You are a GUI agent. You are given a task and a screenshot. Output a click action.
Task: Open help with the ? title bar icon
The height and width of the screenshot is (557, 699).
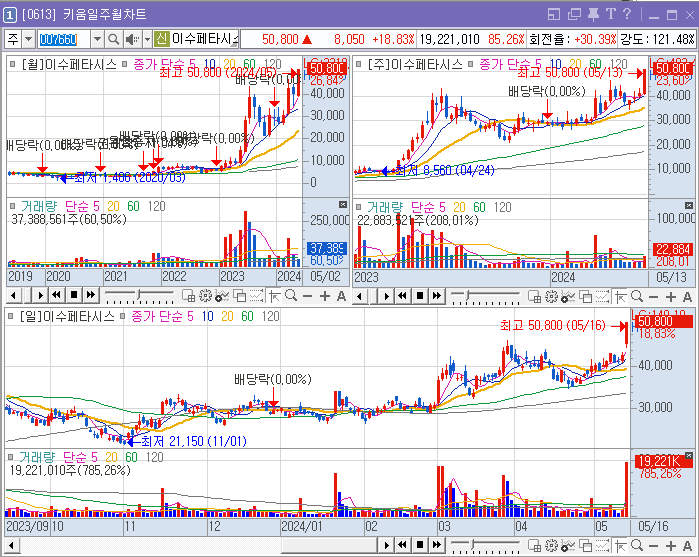coord(626,14)
